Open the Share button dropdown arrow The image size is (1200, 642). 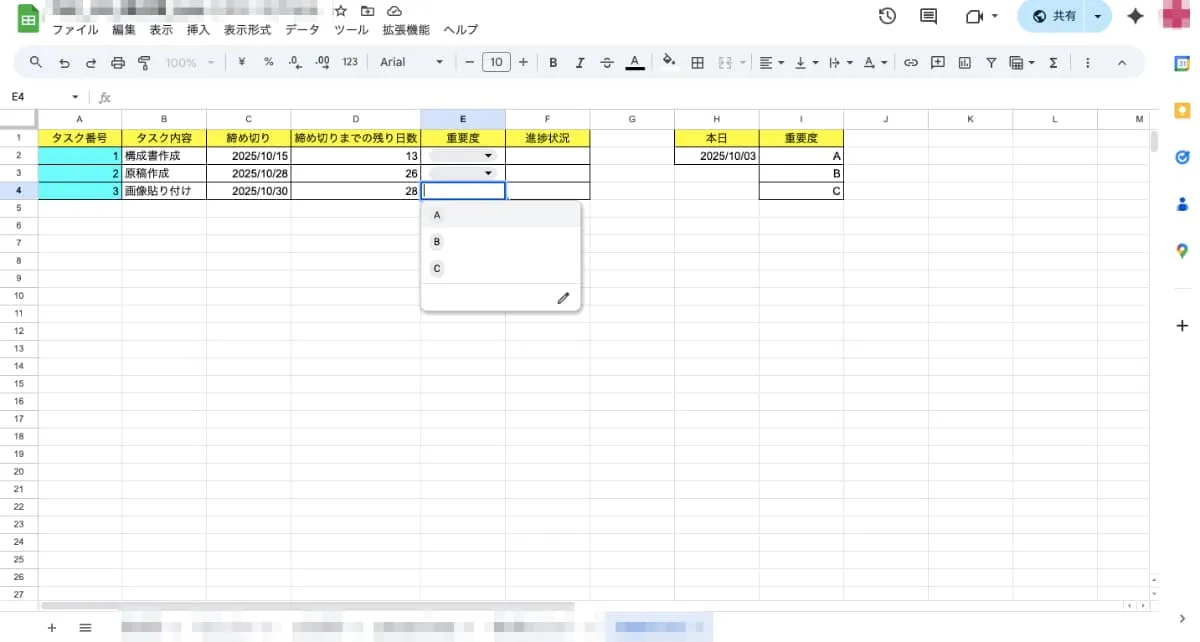1098,16
